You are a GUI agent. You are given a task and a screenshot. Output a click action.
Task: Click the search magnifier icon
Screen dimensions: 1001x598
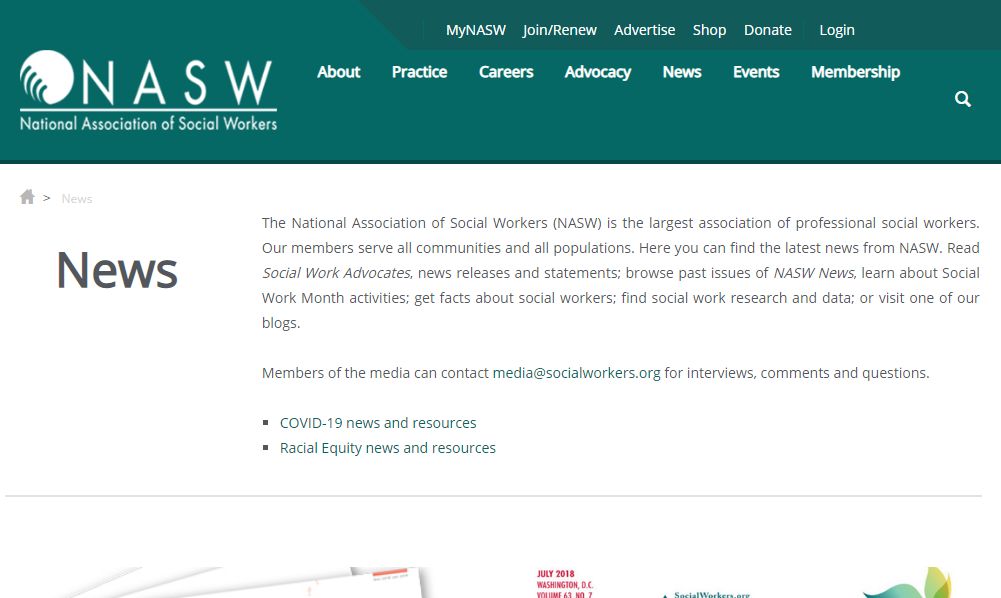click(x=963, y=99)
